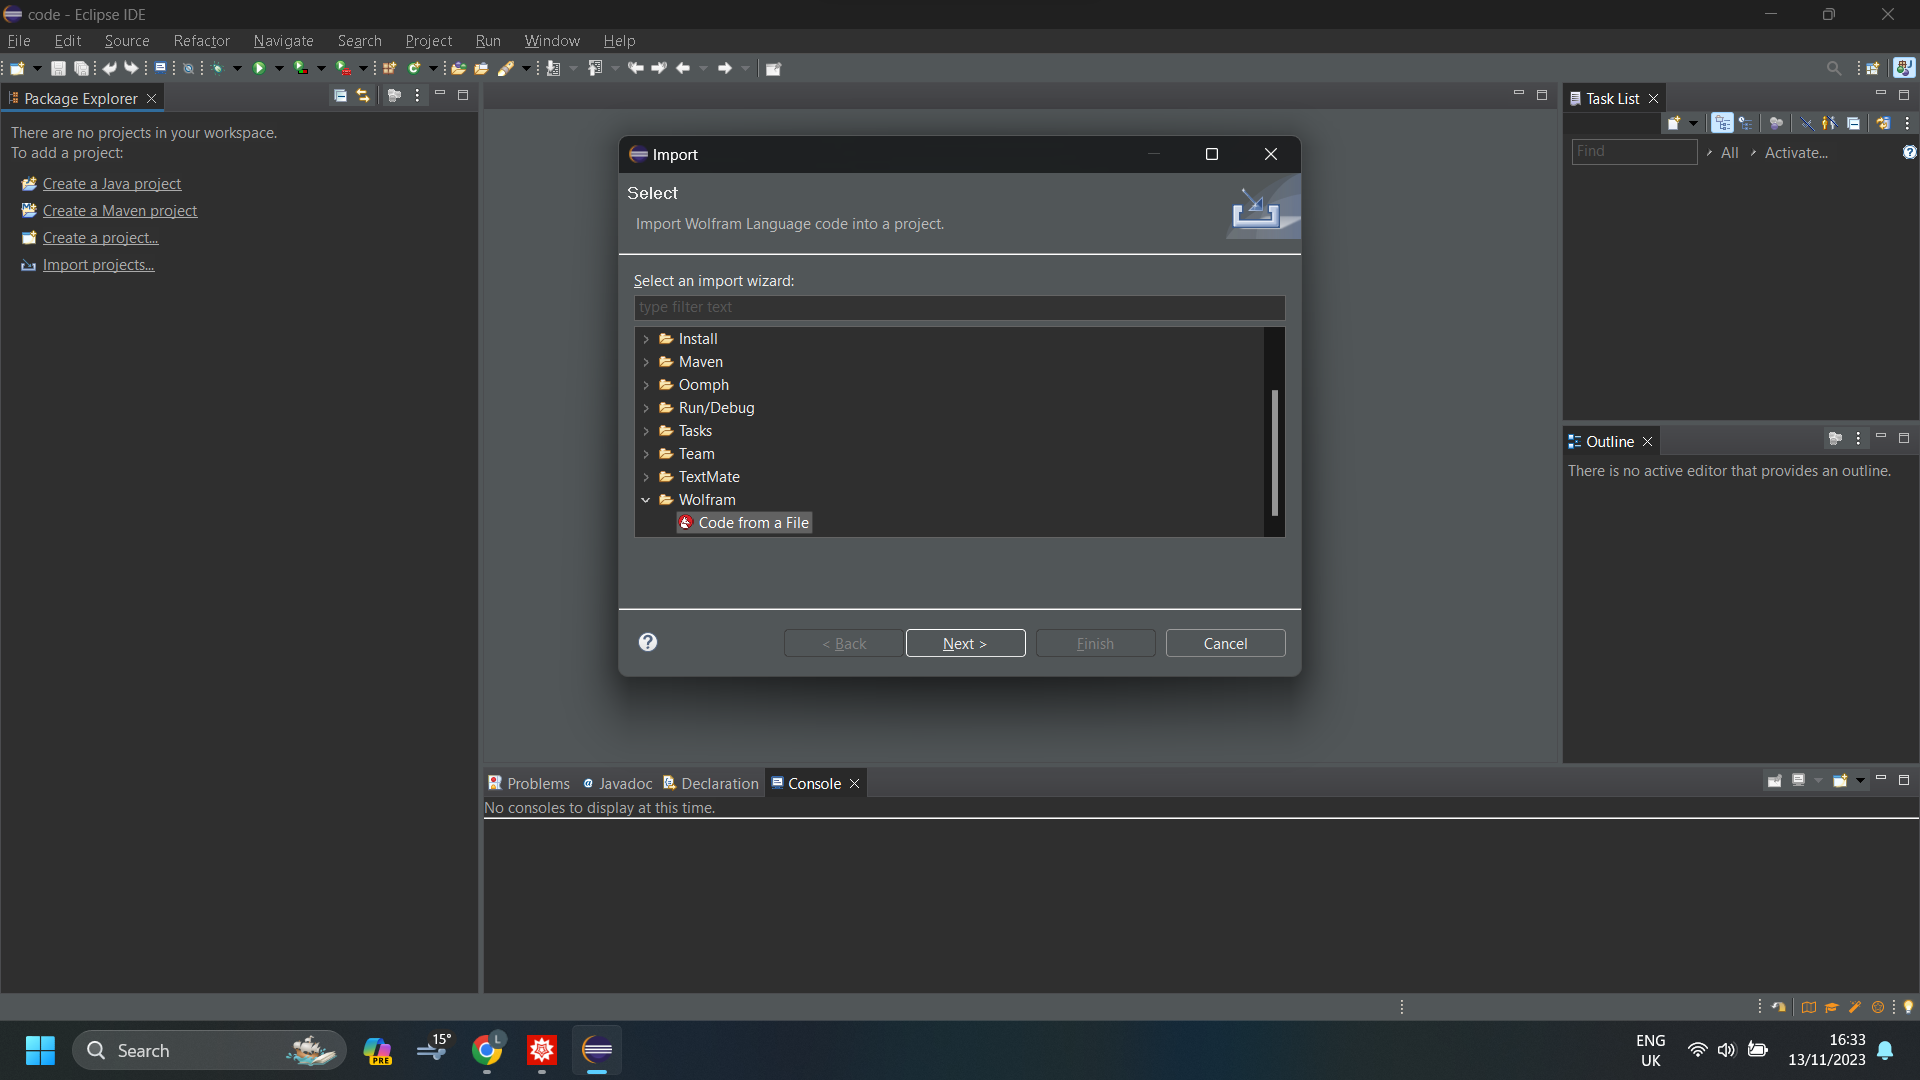Image resolution: width=1920 pixels, height=1080 pixels.
Task: Click Collapse All in Package Explorer
Action: (x=340, y=96)
